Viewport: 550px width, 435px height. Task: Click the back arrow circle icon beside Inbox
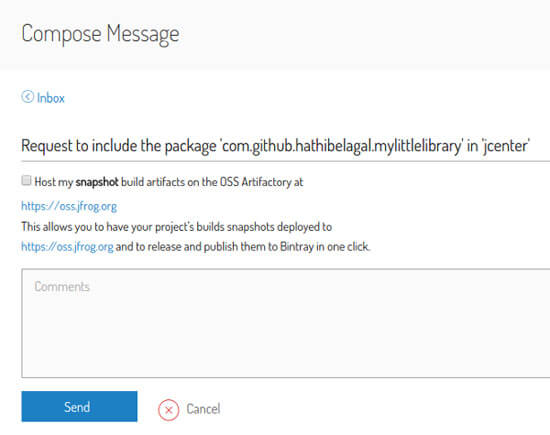click(27, 97)
